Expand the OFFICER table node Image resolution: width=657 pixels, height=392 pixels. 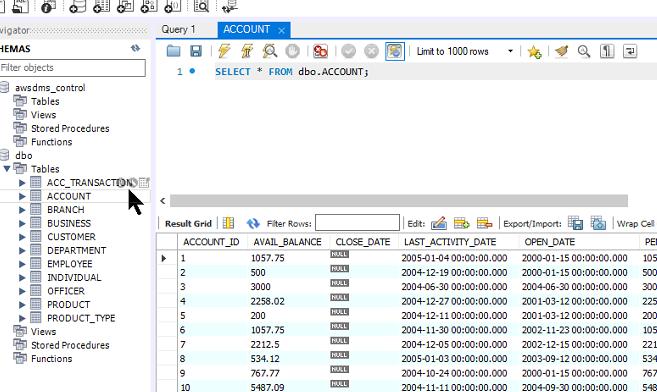(22, 291)
